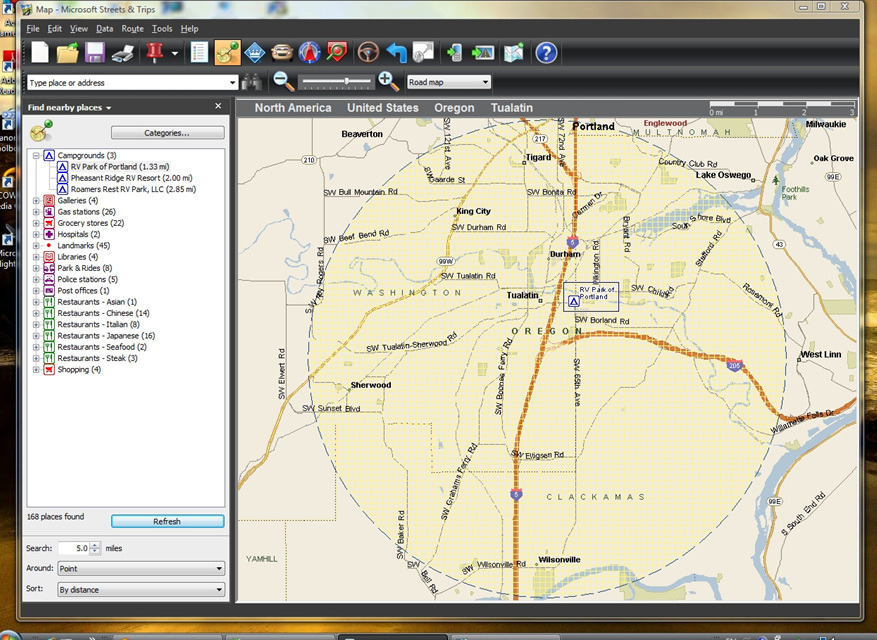Select the red Pushpin tool

click(x=154, y=52)
